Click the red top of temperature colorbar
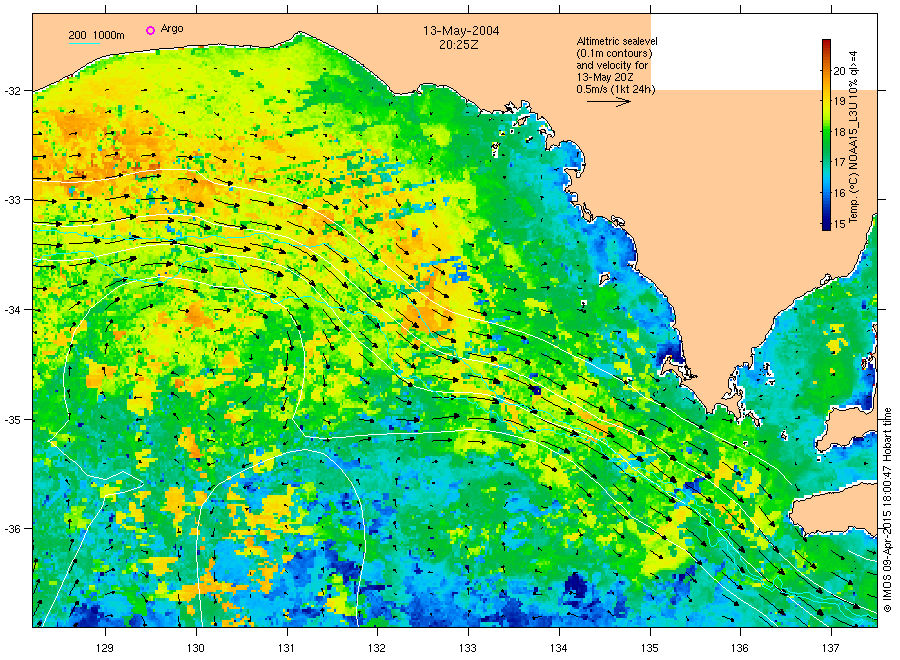This screenshot has height=660, width=900. point(826,45)
